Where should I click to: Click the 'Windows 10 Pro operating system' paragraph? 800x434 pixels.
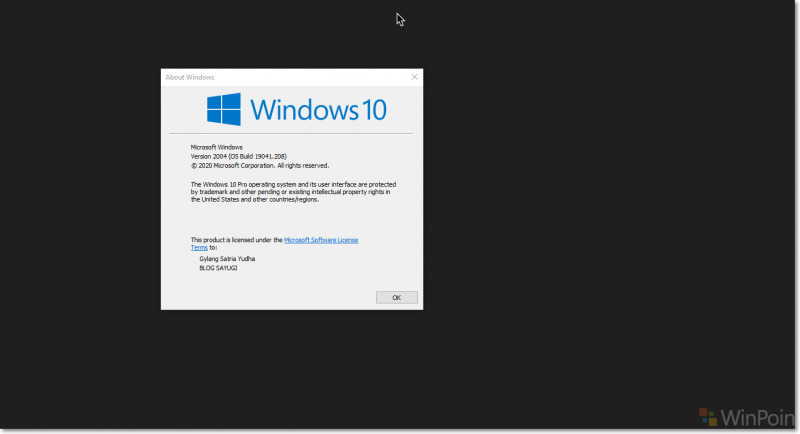293,192
